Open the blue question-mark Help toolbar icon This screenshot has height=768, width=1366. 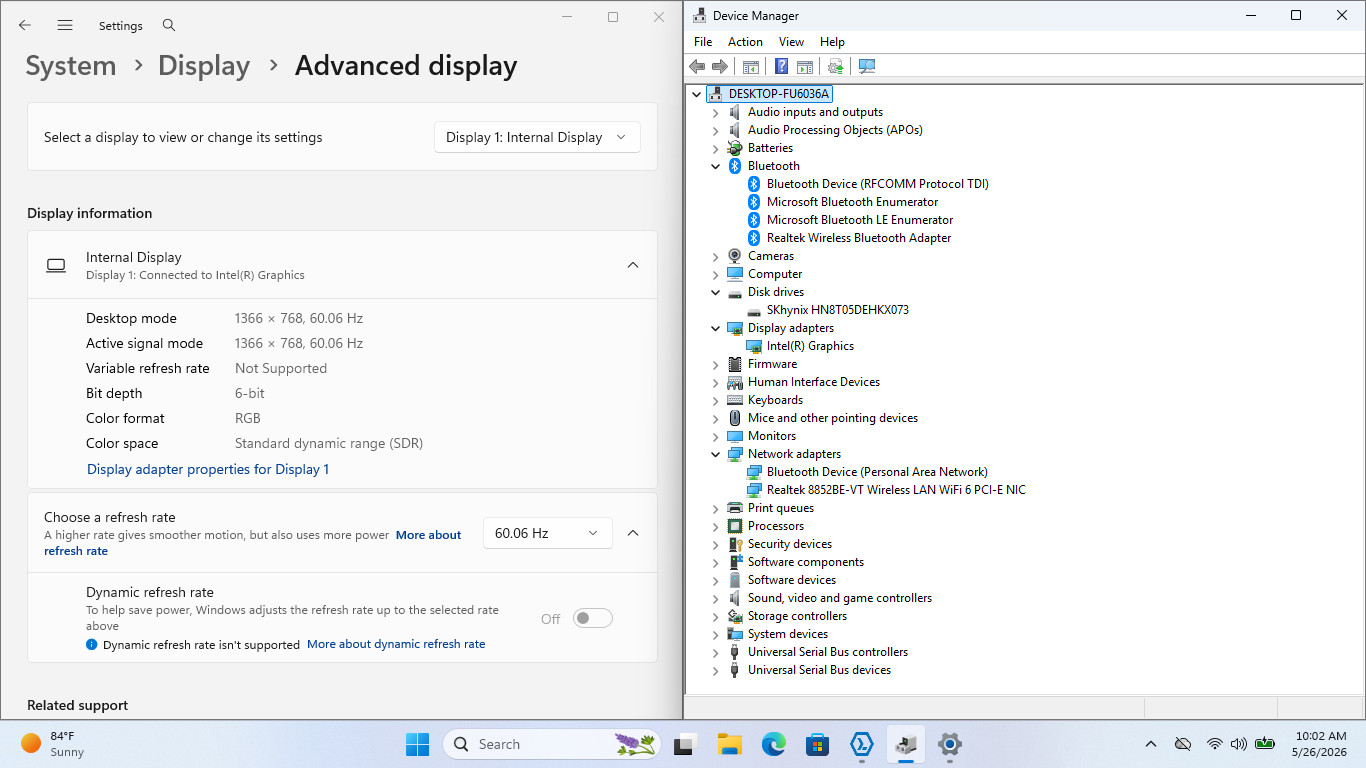(782, 66)
